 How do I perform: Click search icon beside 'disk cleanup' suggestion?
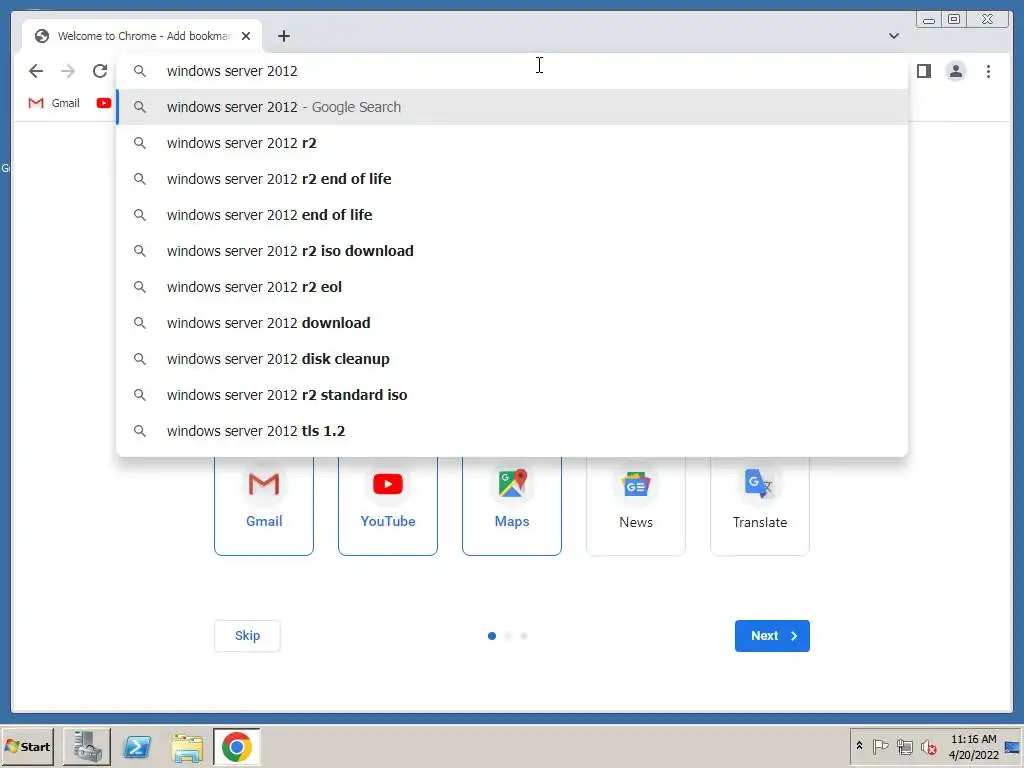click(139, 359)
